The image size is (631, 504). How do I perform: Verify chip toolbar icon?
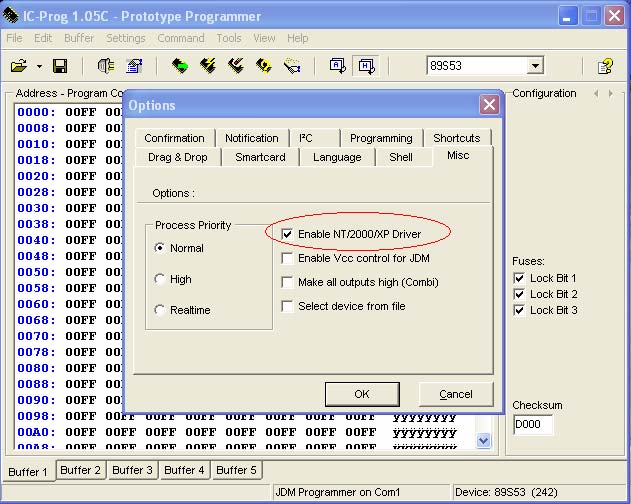pos(292,66)
